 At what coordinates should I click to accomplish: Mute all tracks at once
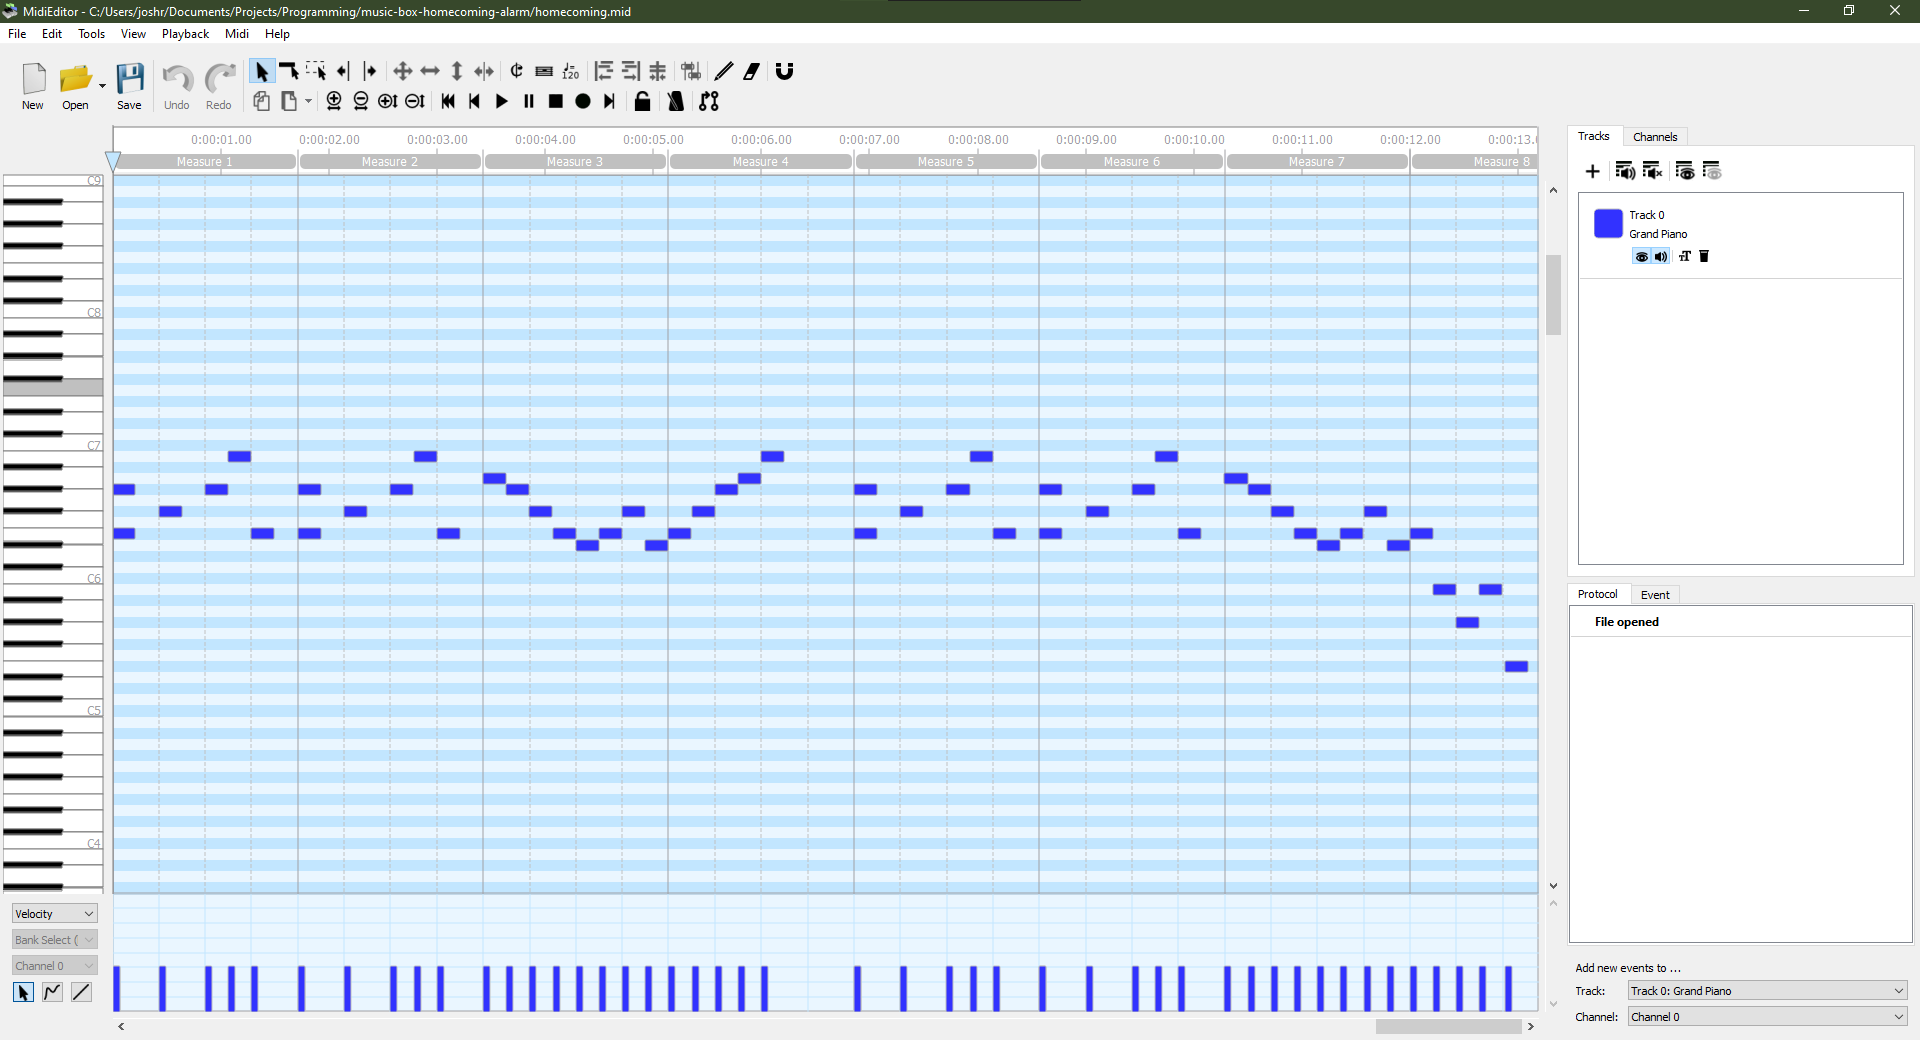[x=1653, y=171]
